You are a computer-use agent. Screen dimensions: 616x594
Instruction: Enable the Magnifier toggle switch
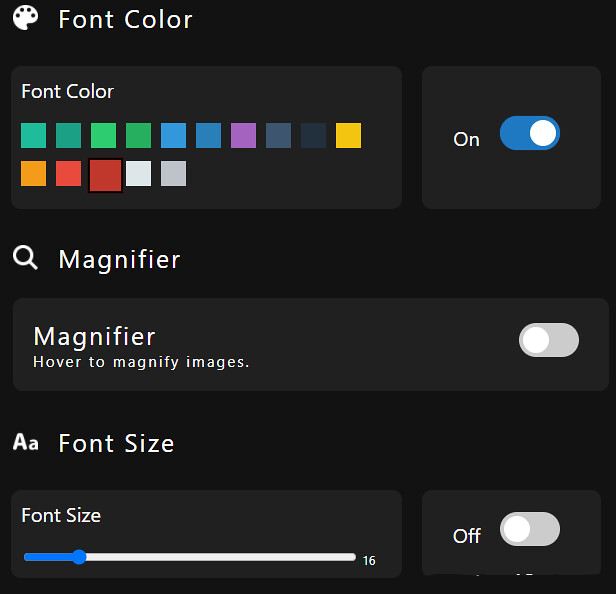[x=549, y=340]
